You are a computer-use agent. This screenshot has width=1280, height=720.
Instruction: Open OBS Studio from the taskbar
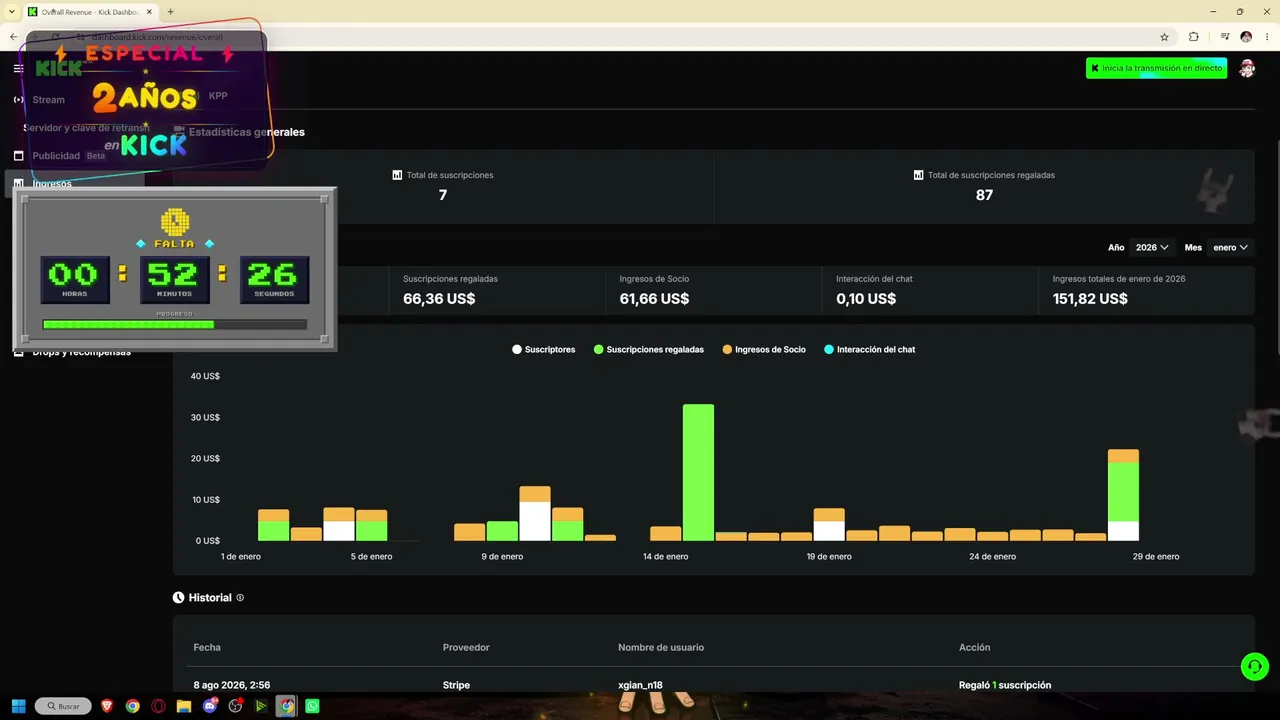point(236,706)
